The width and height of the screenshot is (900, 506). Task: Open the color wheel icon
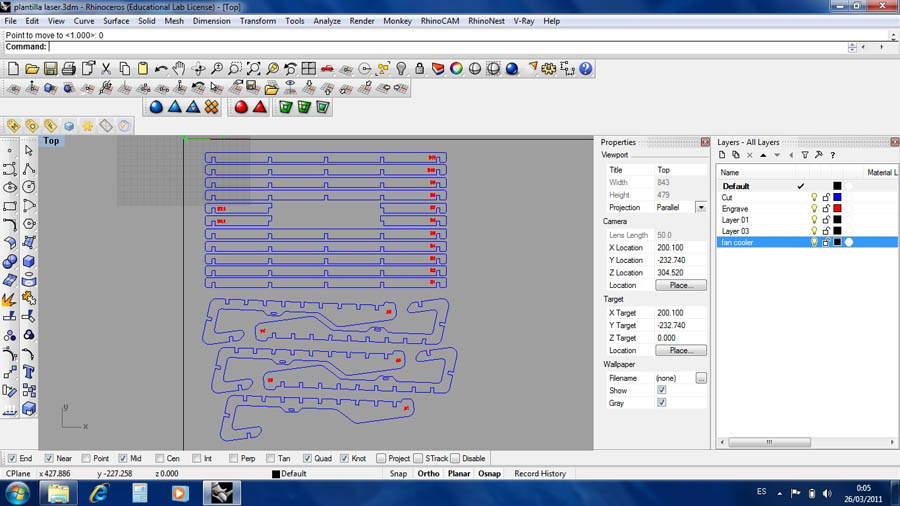point(456,69)
